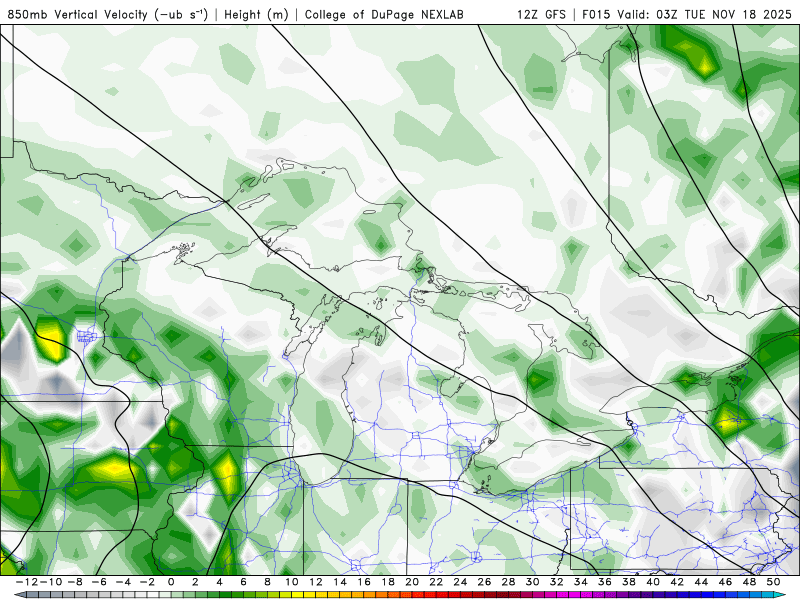Image resolution: width=800 pixels, height=600 pixels.
Task: Click the '44' color scale label
Action: click(702, 582)
